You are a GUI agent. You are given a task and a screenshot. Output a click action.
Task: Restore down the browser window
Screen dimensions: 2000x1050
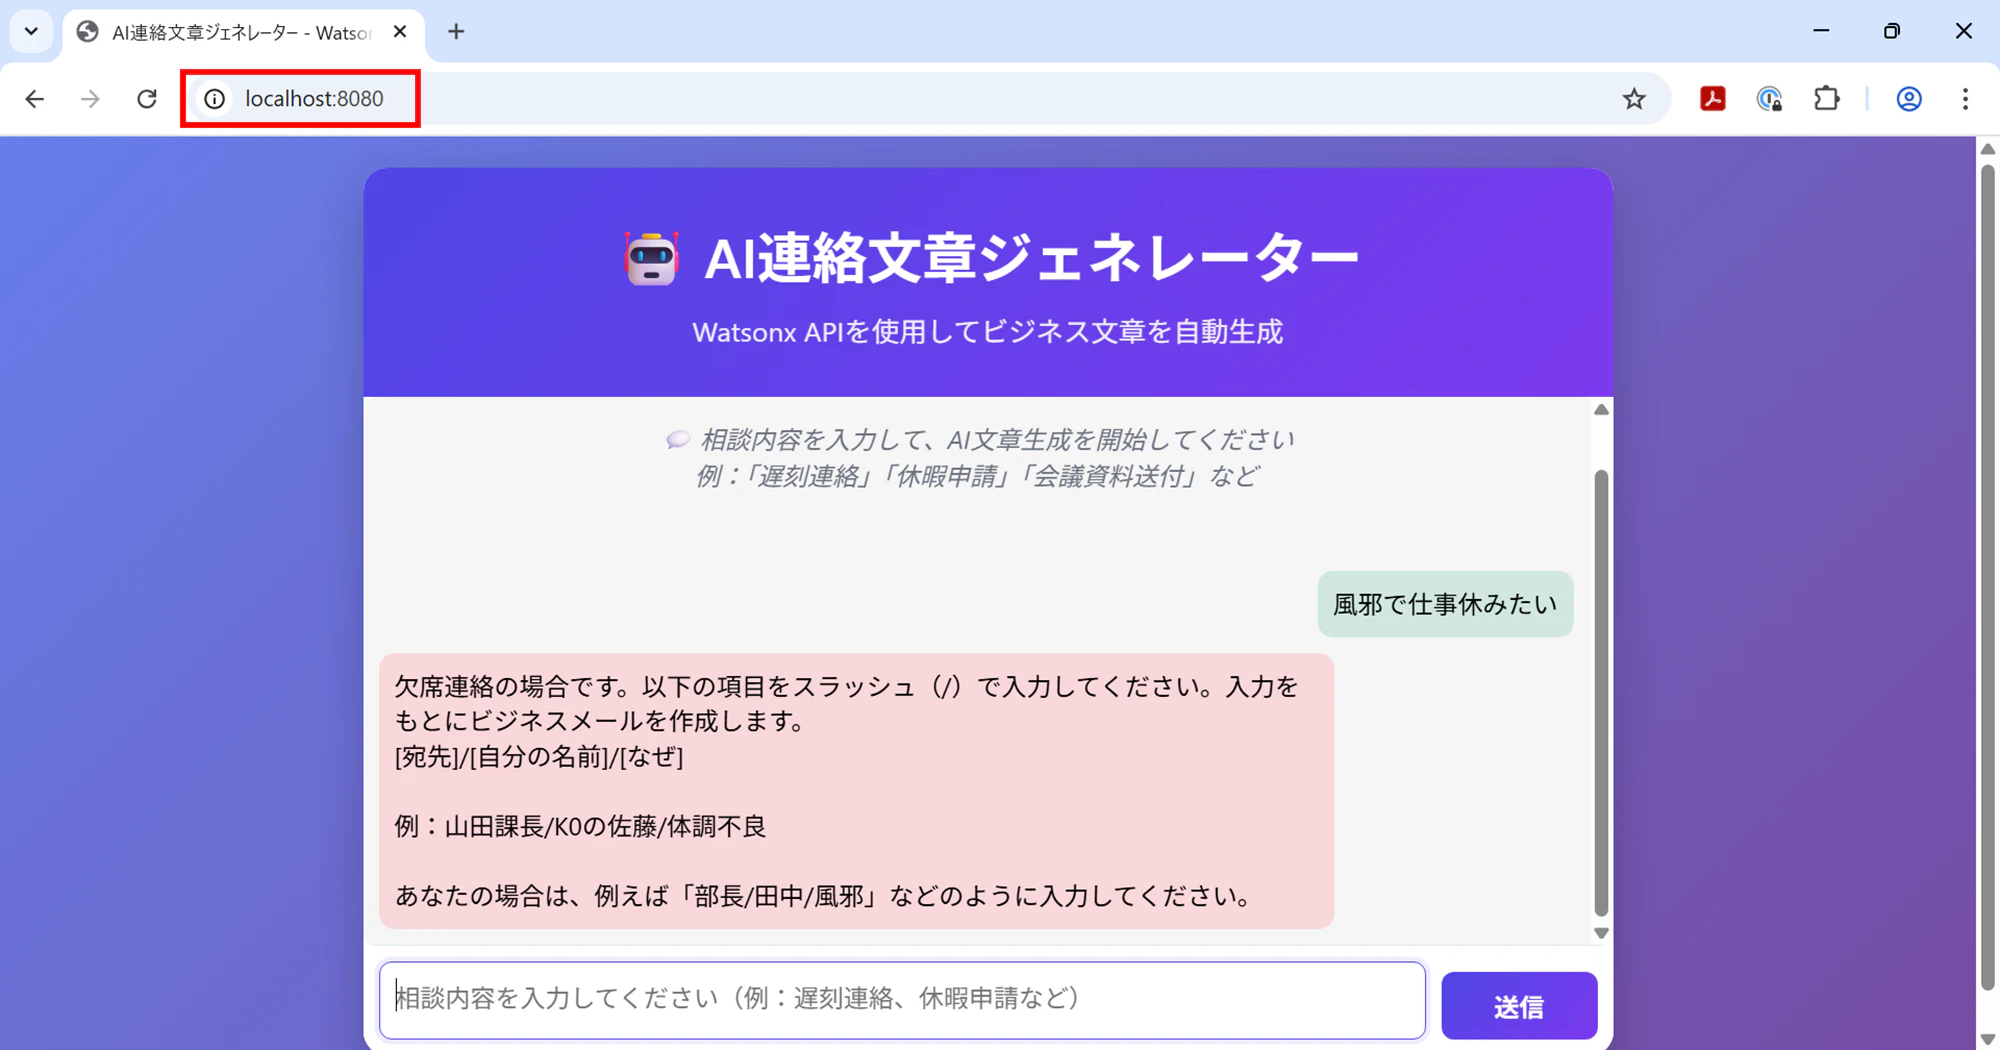click(1891, 32)
